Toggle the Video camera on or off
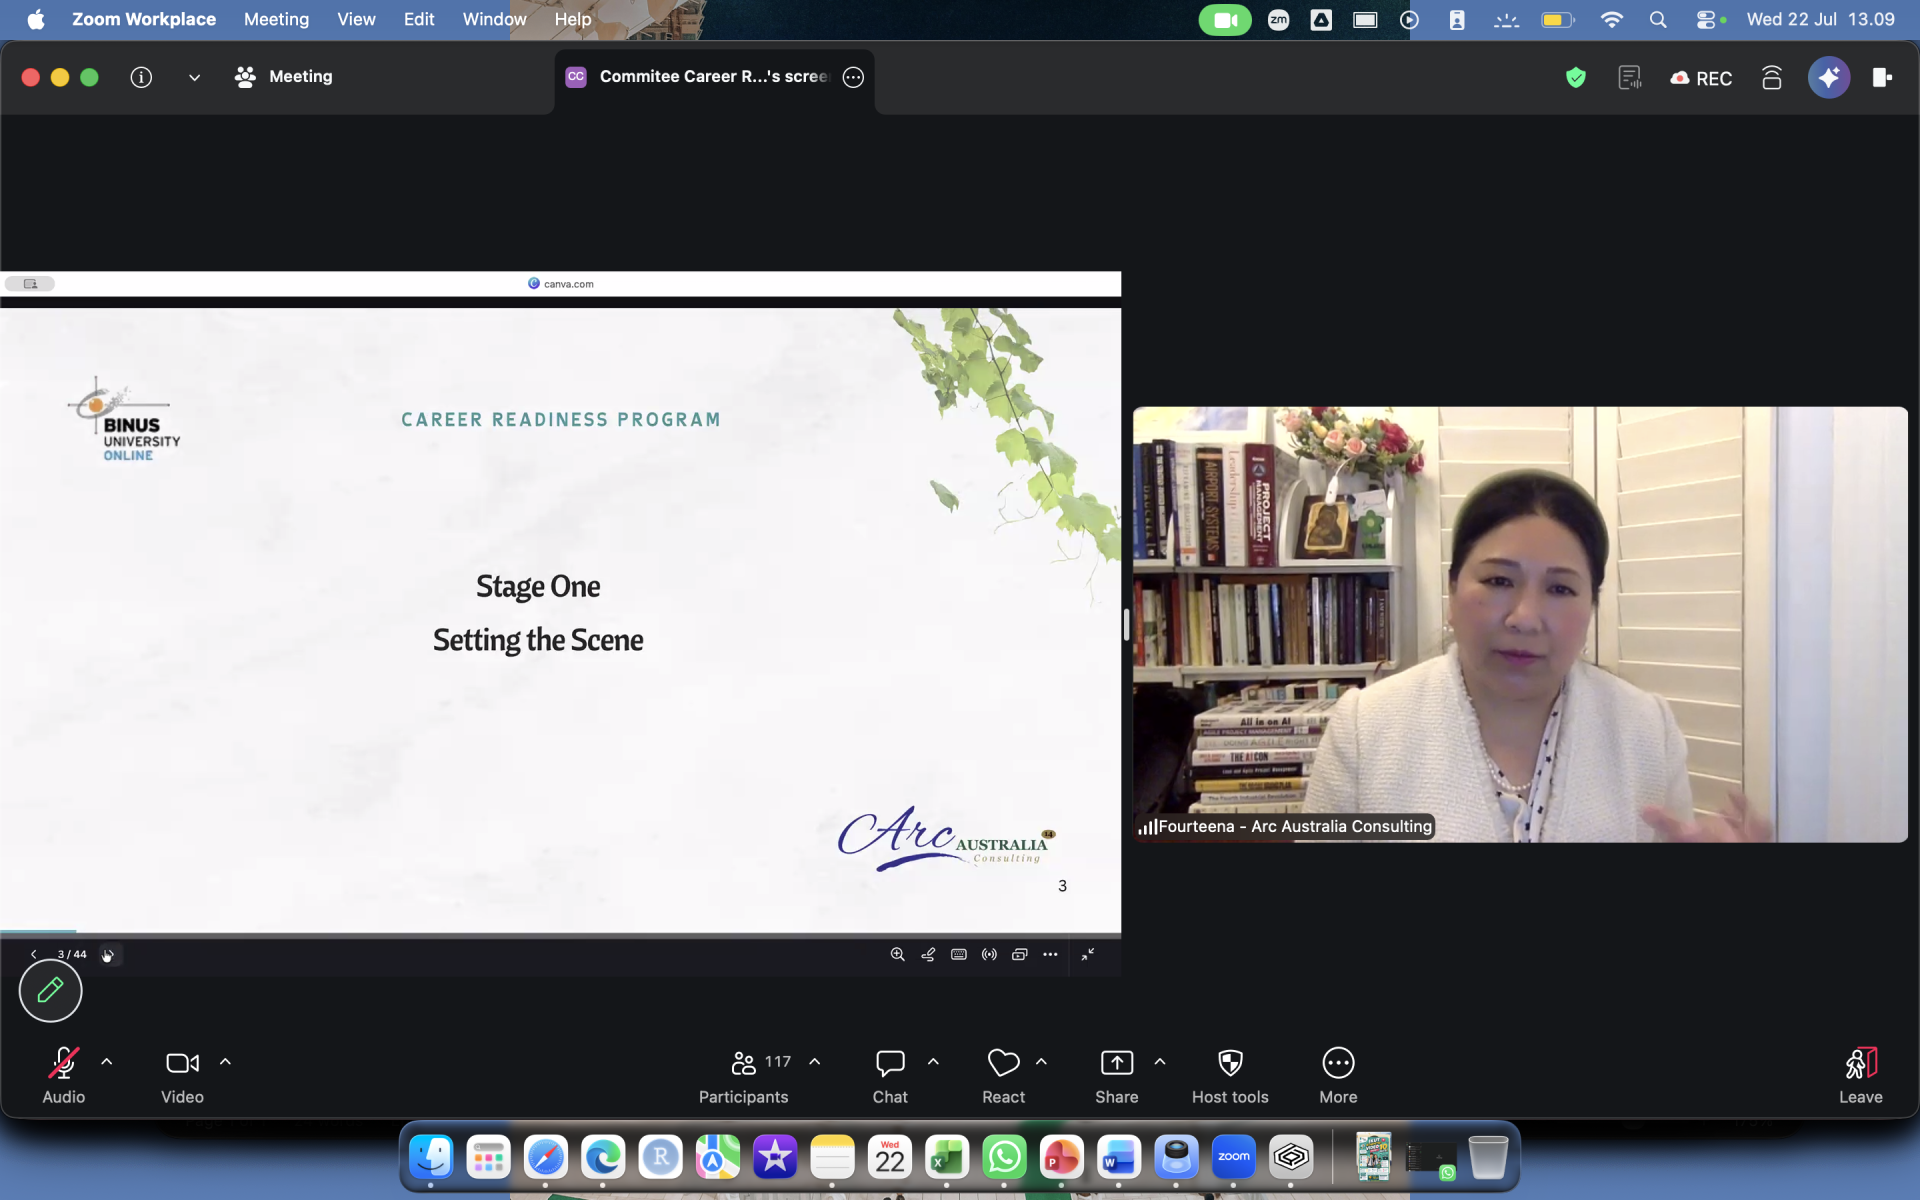The width and height of the screenshot is (1920, 1200). [x=182, y=1076]
